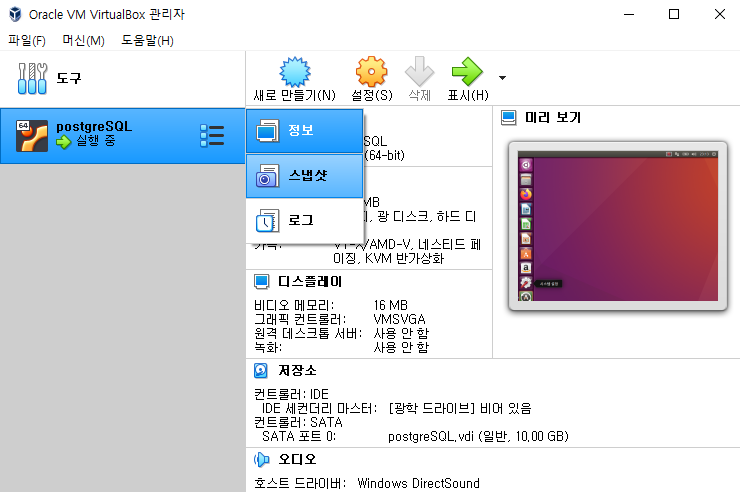740x492 pixels.
Task: Click the postgreSQL machine list menu icon
Action: click(212, 136)
